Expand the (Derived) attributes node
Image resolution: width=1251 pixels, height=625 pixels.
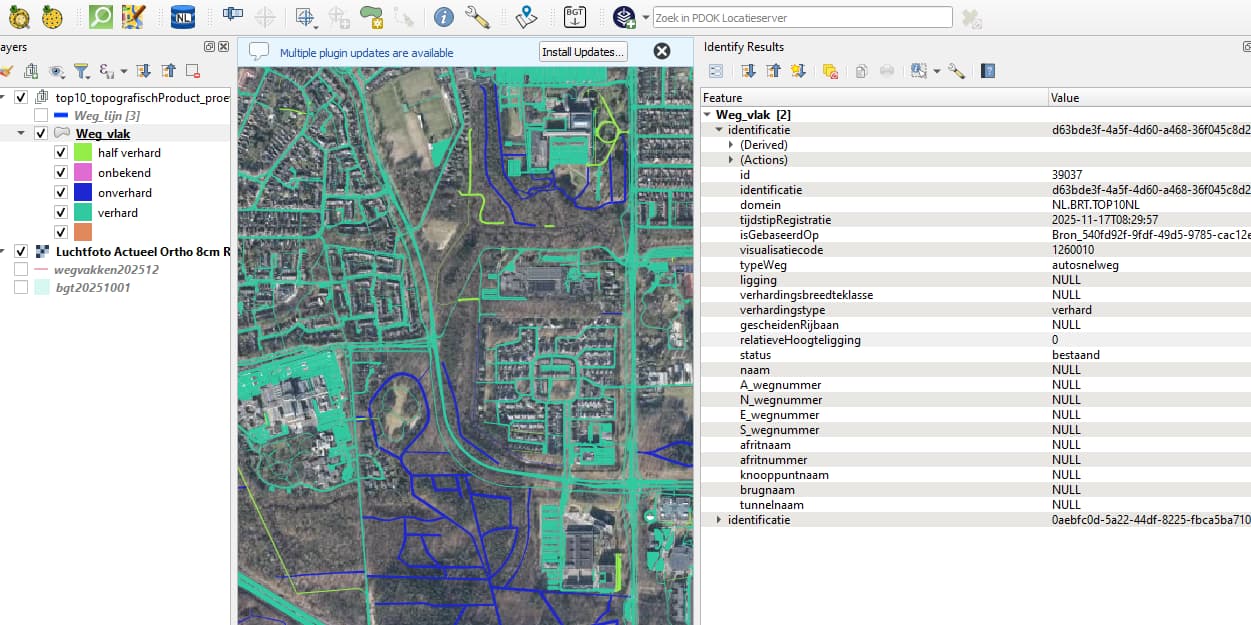[731, 145]
